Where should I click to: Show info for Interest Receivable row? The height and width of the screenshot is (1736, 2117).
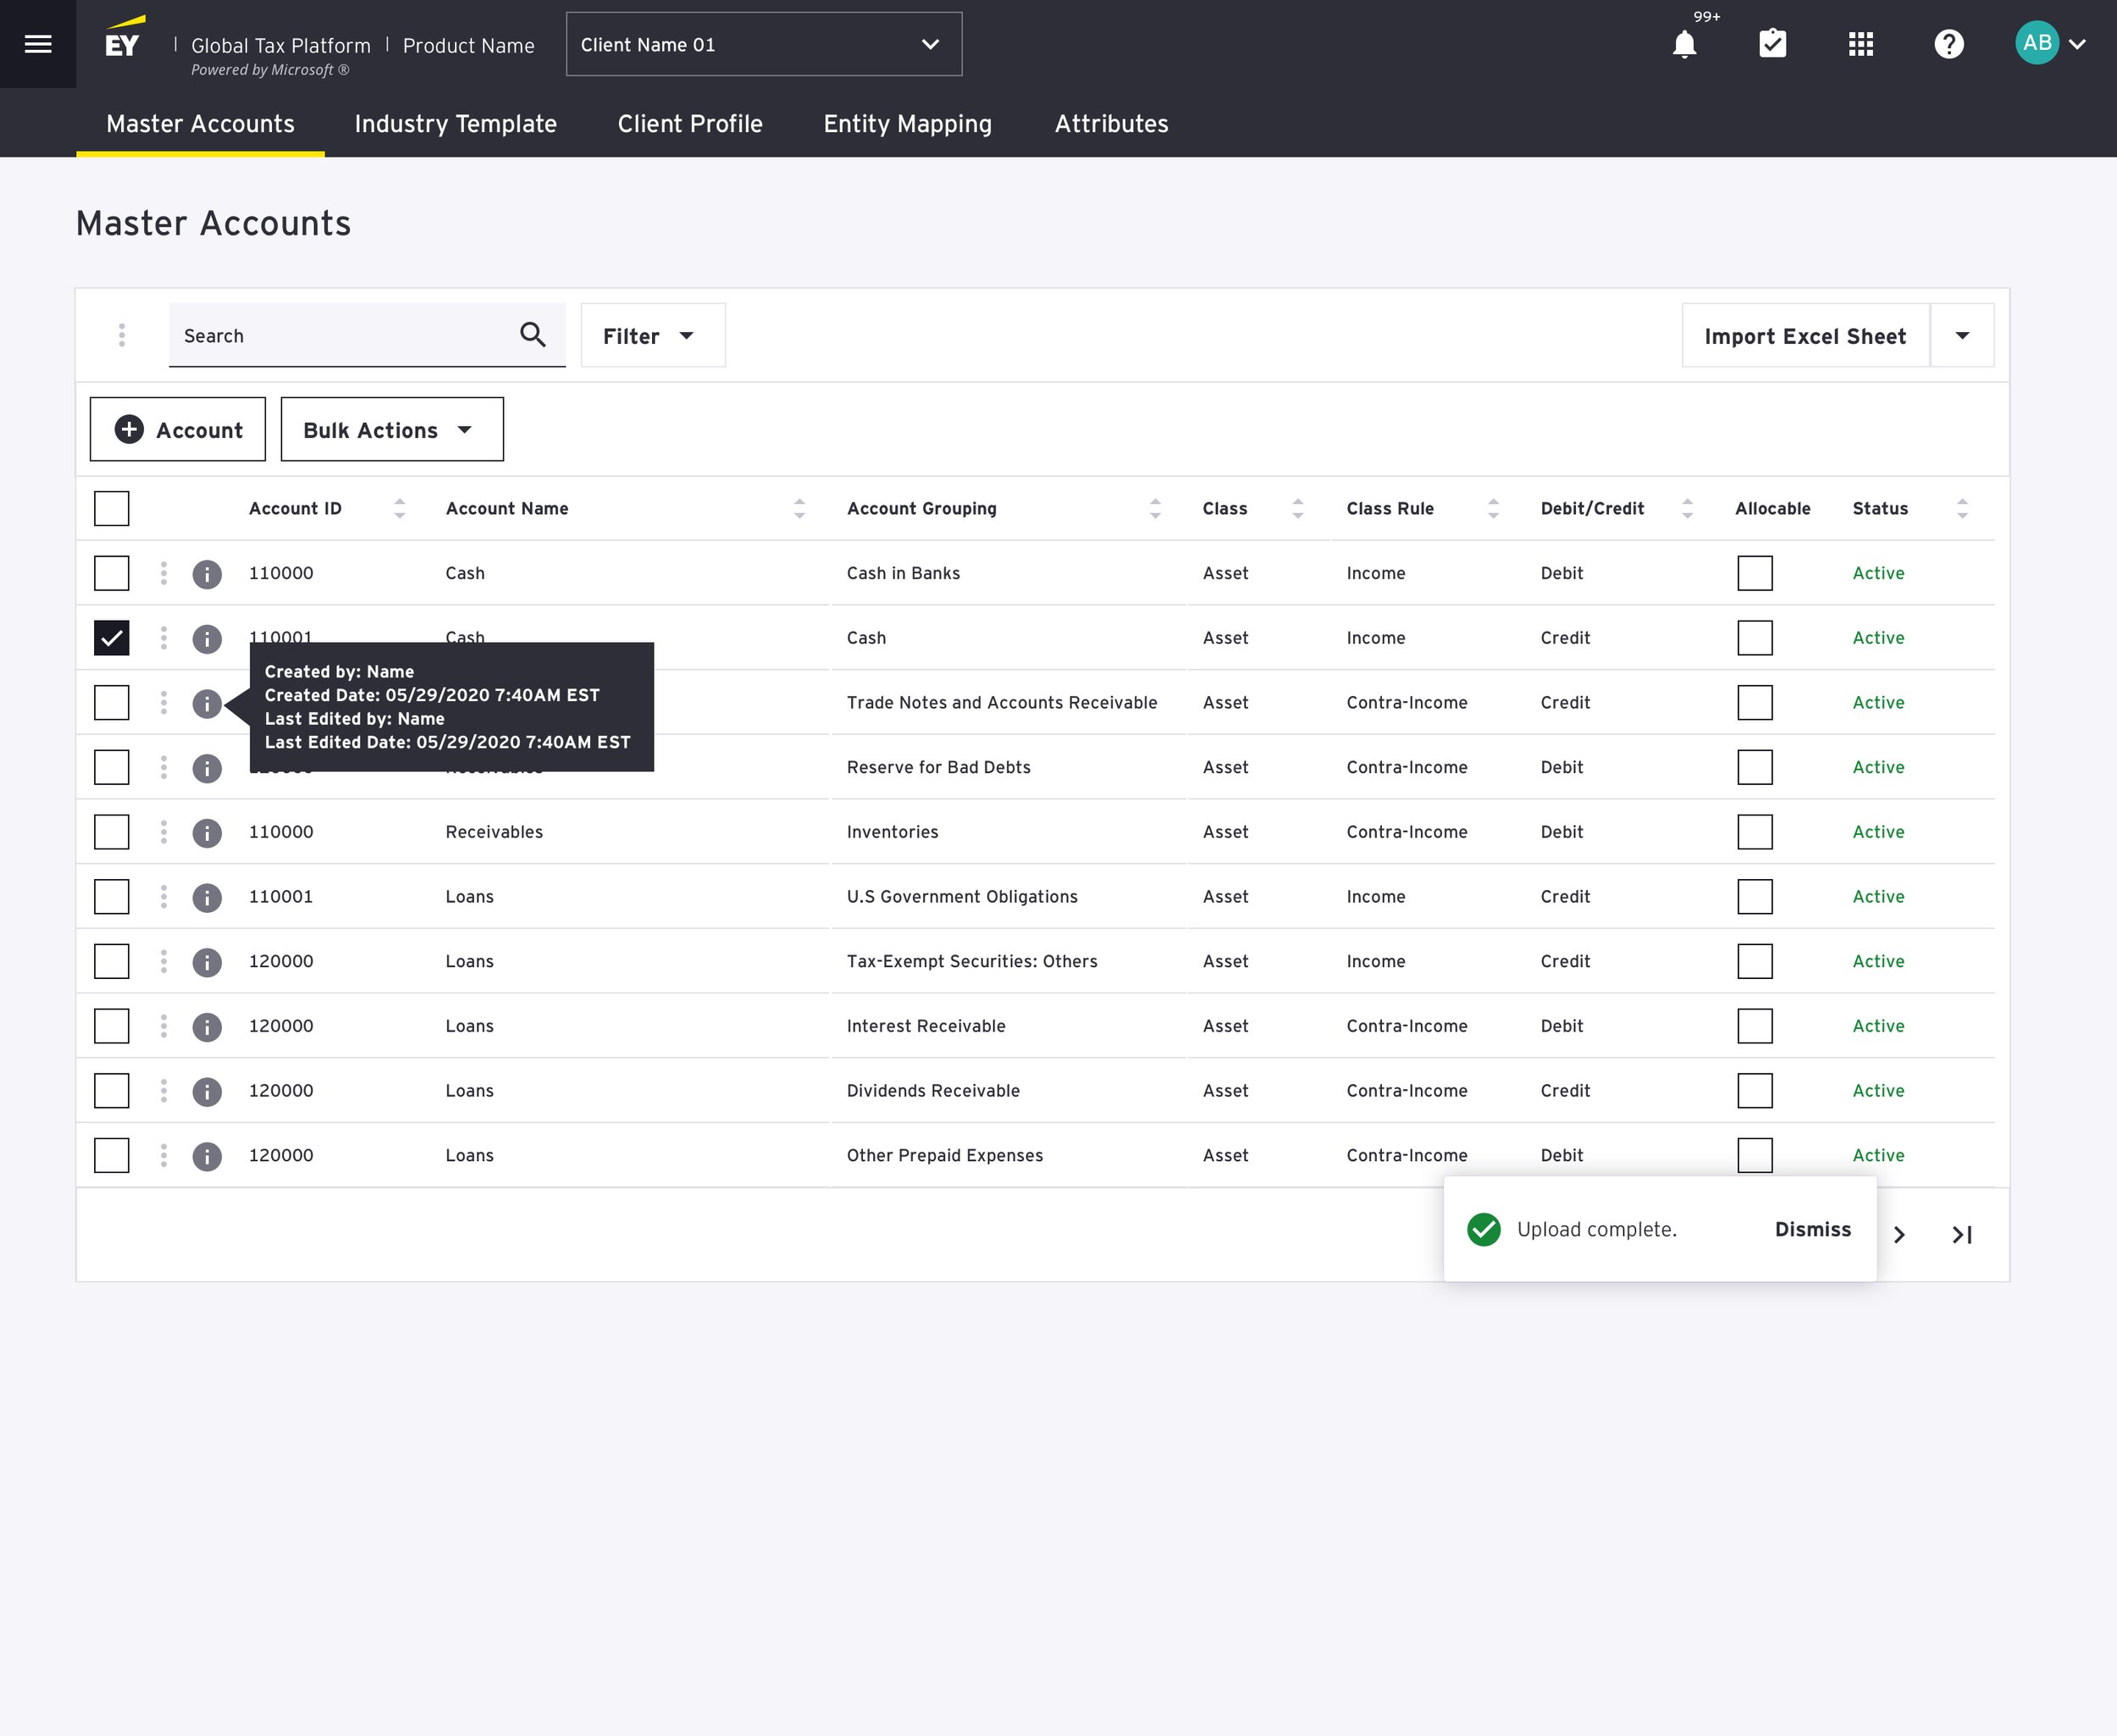pos(207,1027)
